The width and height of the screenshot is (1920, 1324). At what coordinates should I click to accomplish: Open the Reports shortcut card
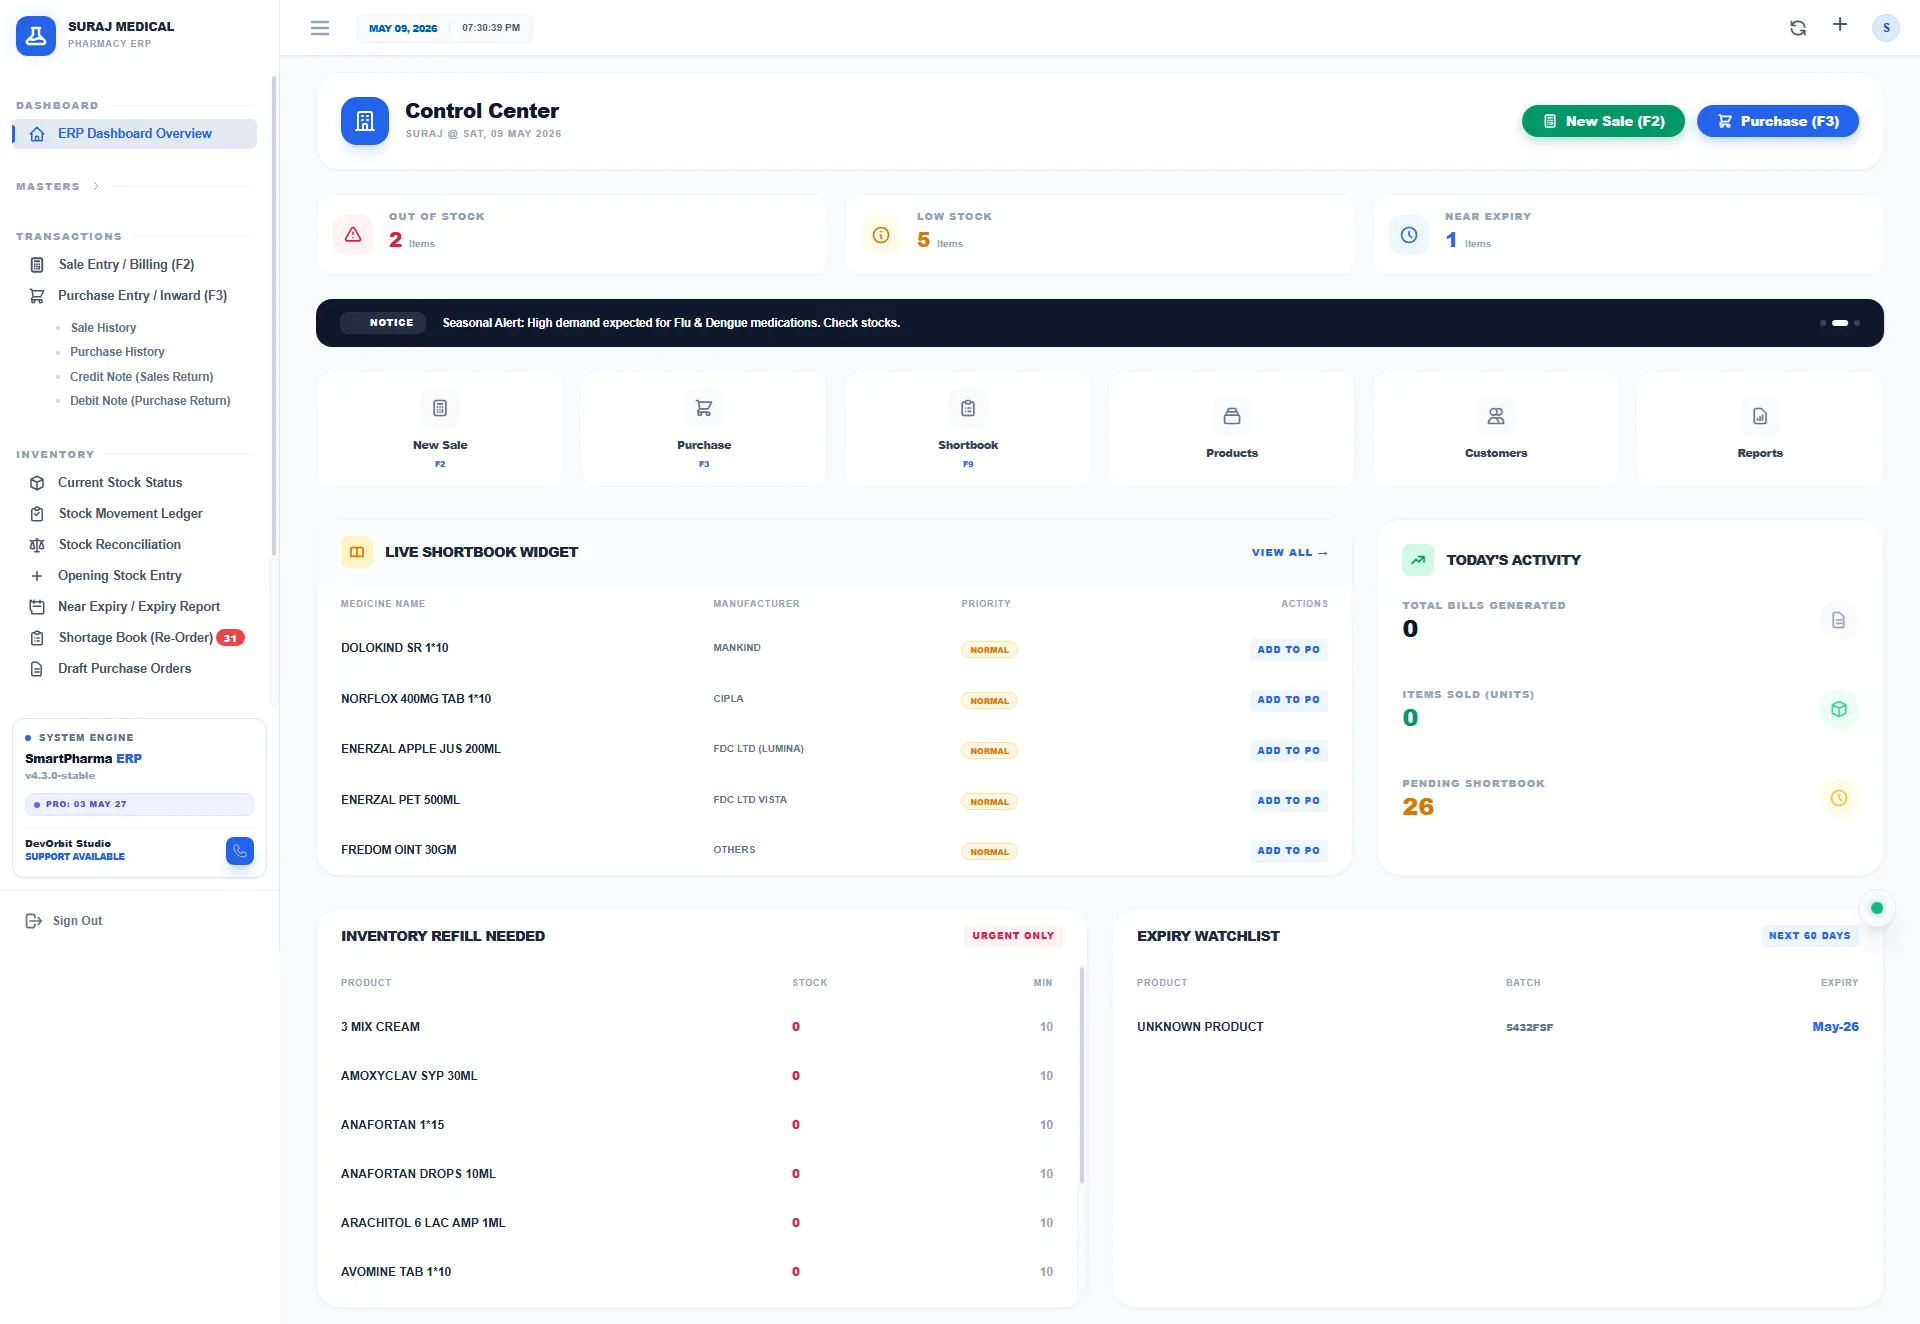[1760, 429]
